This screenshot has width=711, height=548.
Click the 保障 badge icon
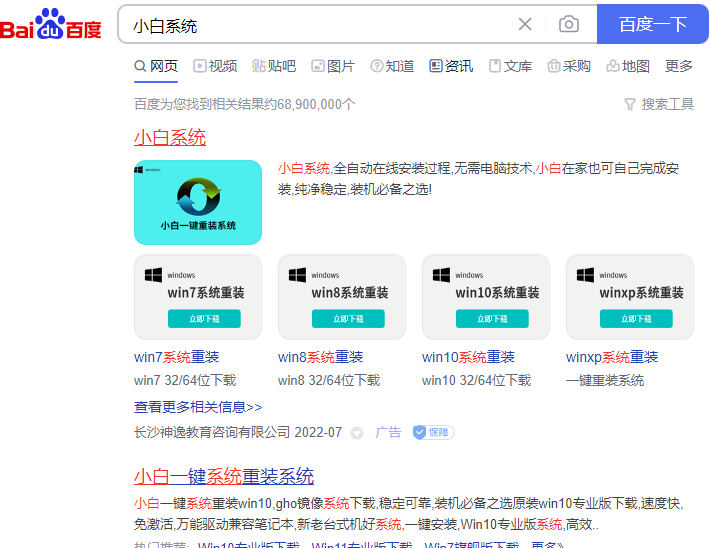point(433,433)
